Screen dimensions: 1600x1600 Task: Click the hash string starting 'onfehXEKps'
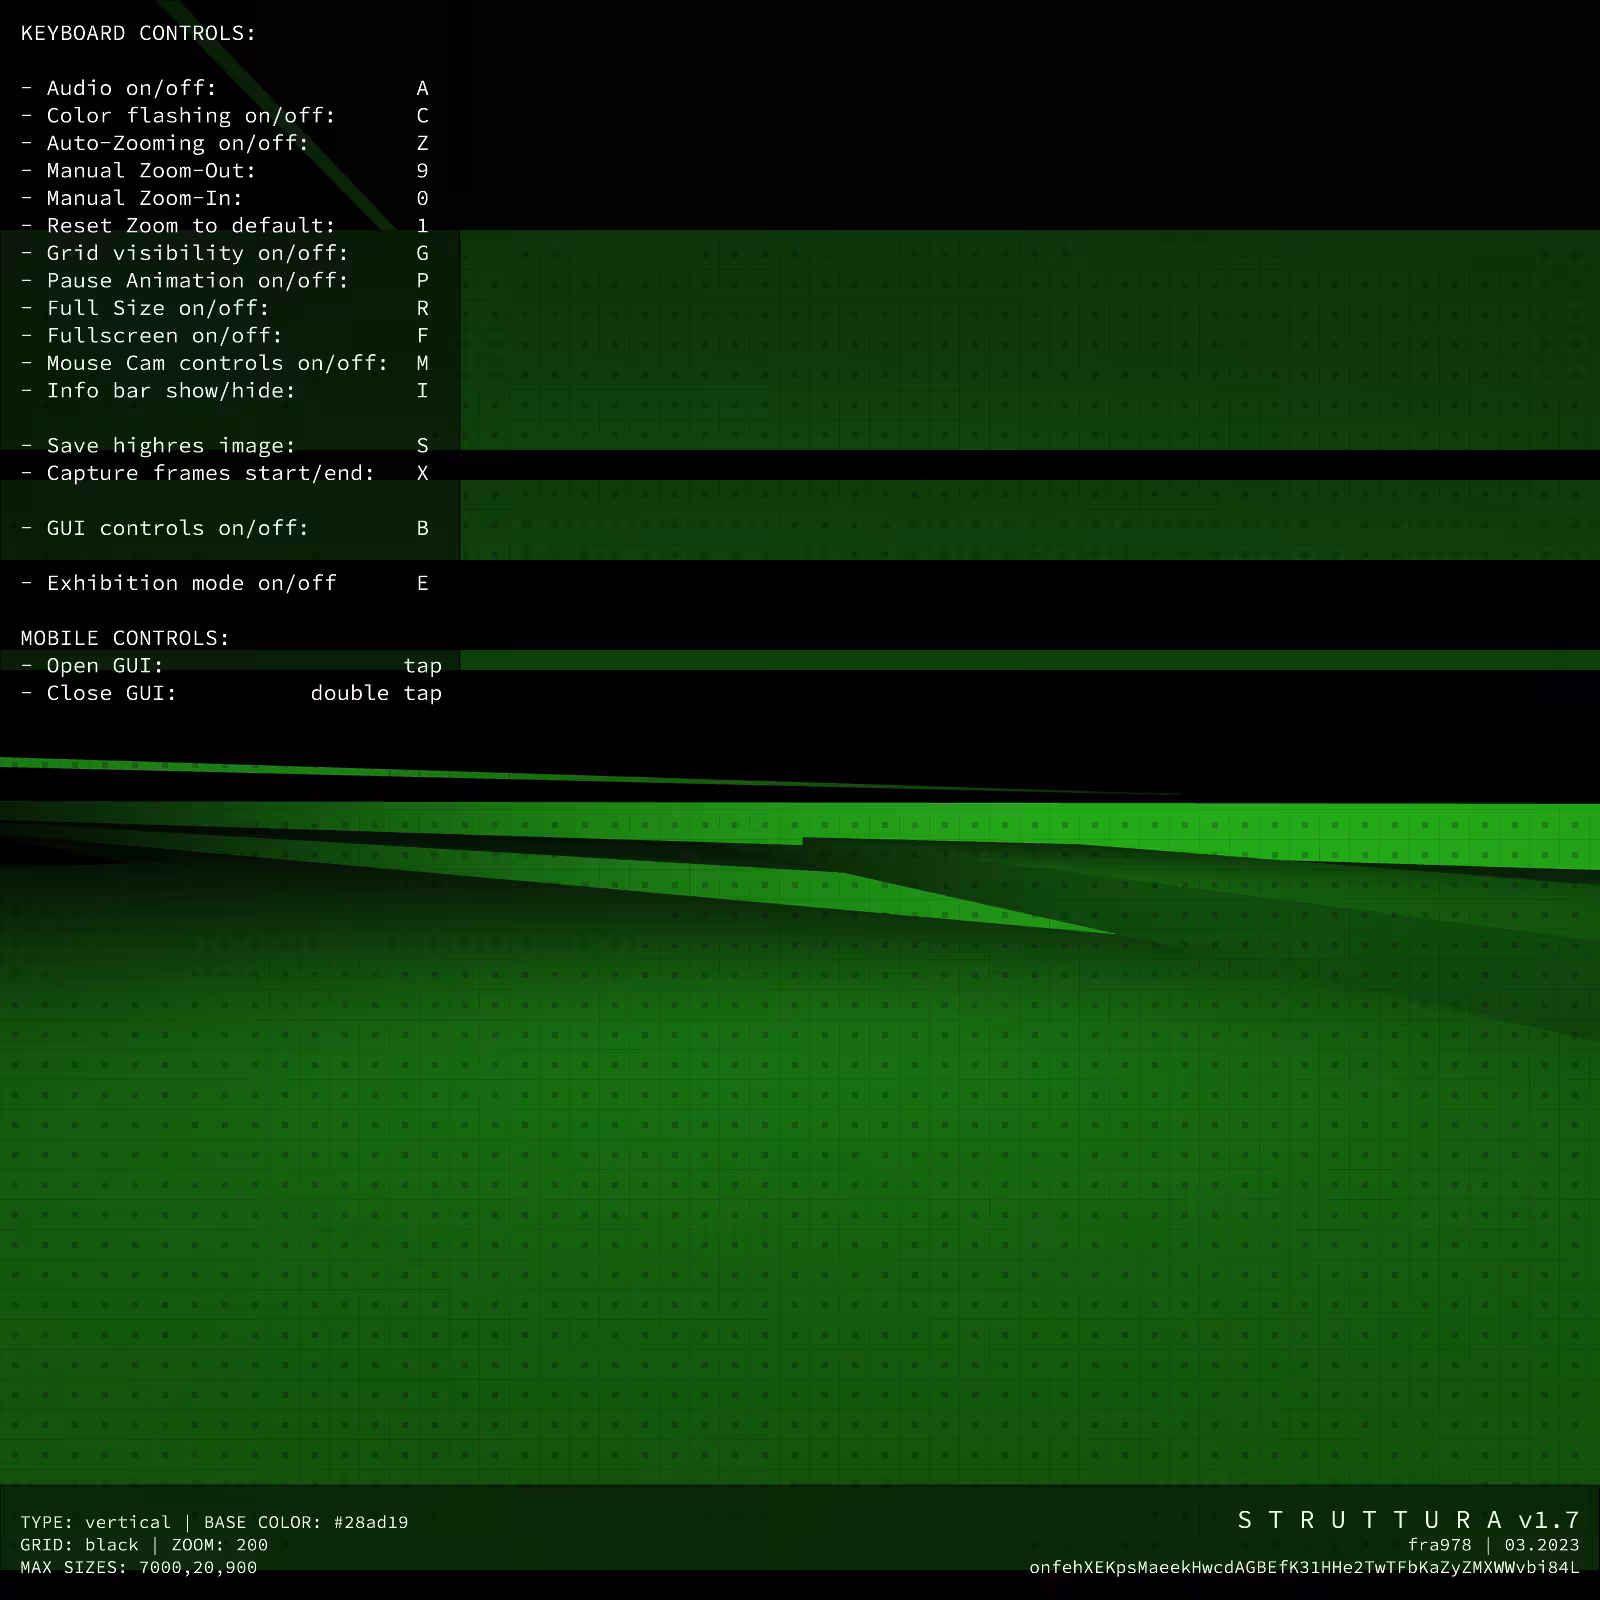click(1304, 1567)
